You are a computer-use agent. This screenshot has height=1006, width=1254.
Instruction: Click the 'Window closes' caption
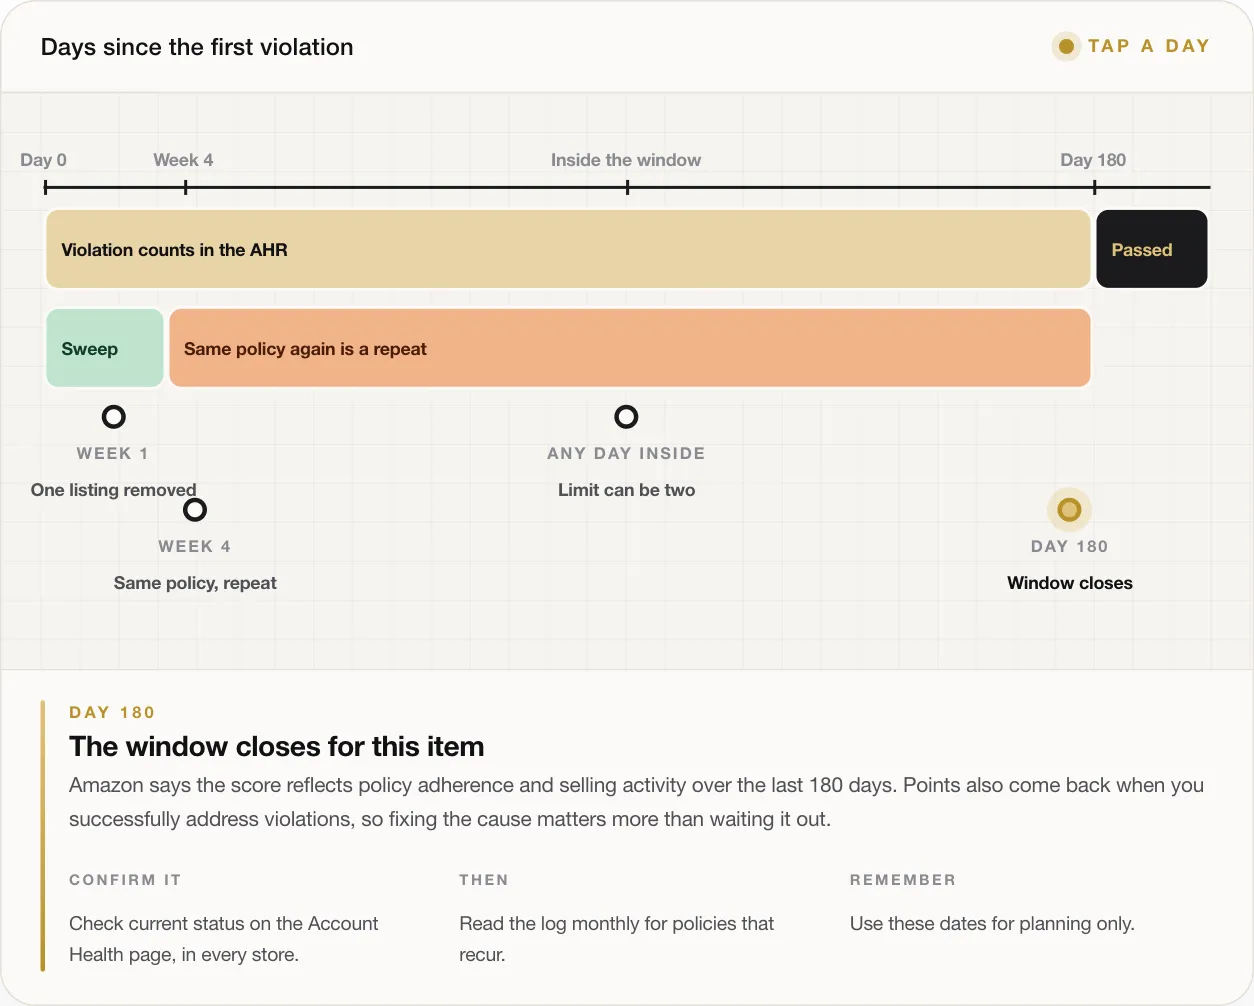1070,583
